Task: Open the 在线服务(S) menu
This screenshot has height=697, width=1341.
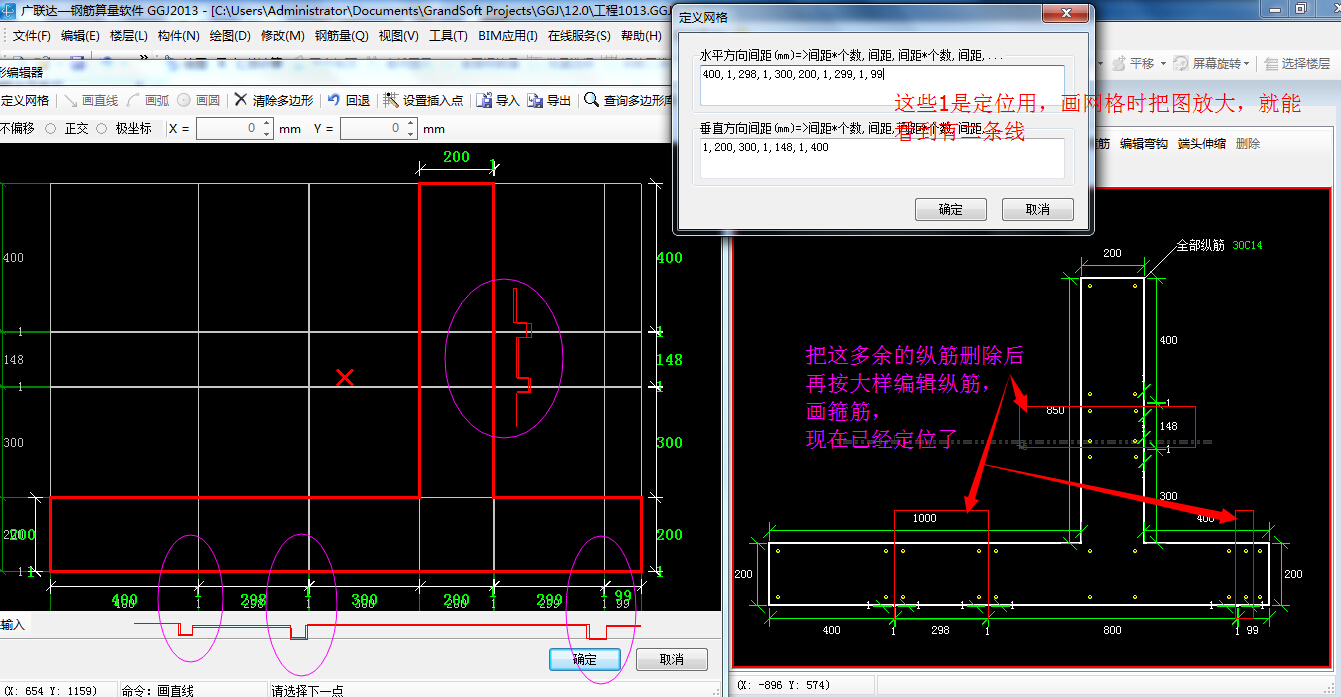Action: coord(579,36)
